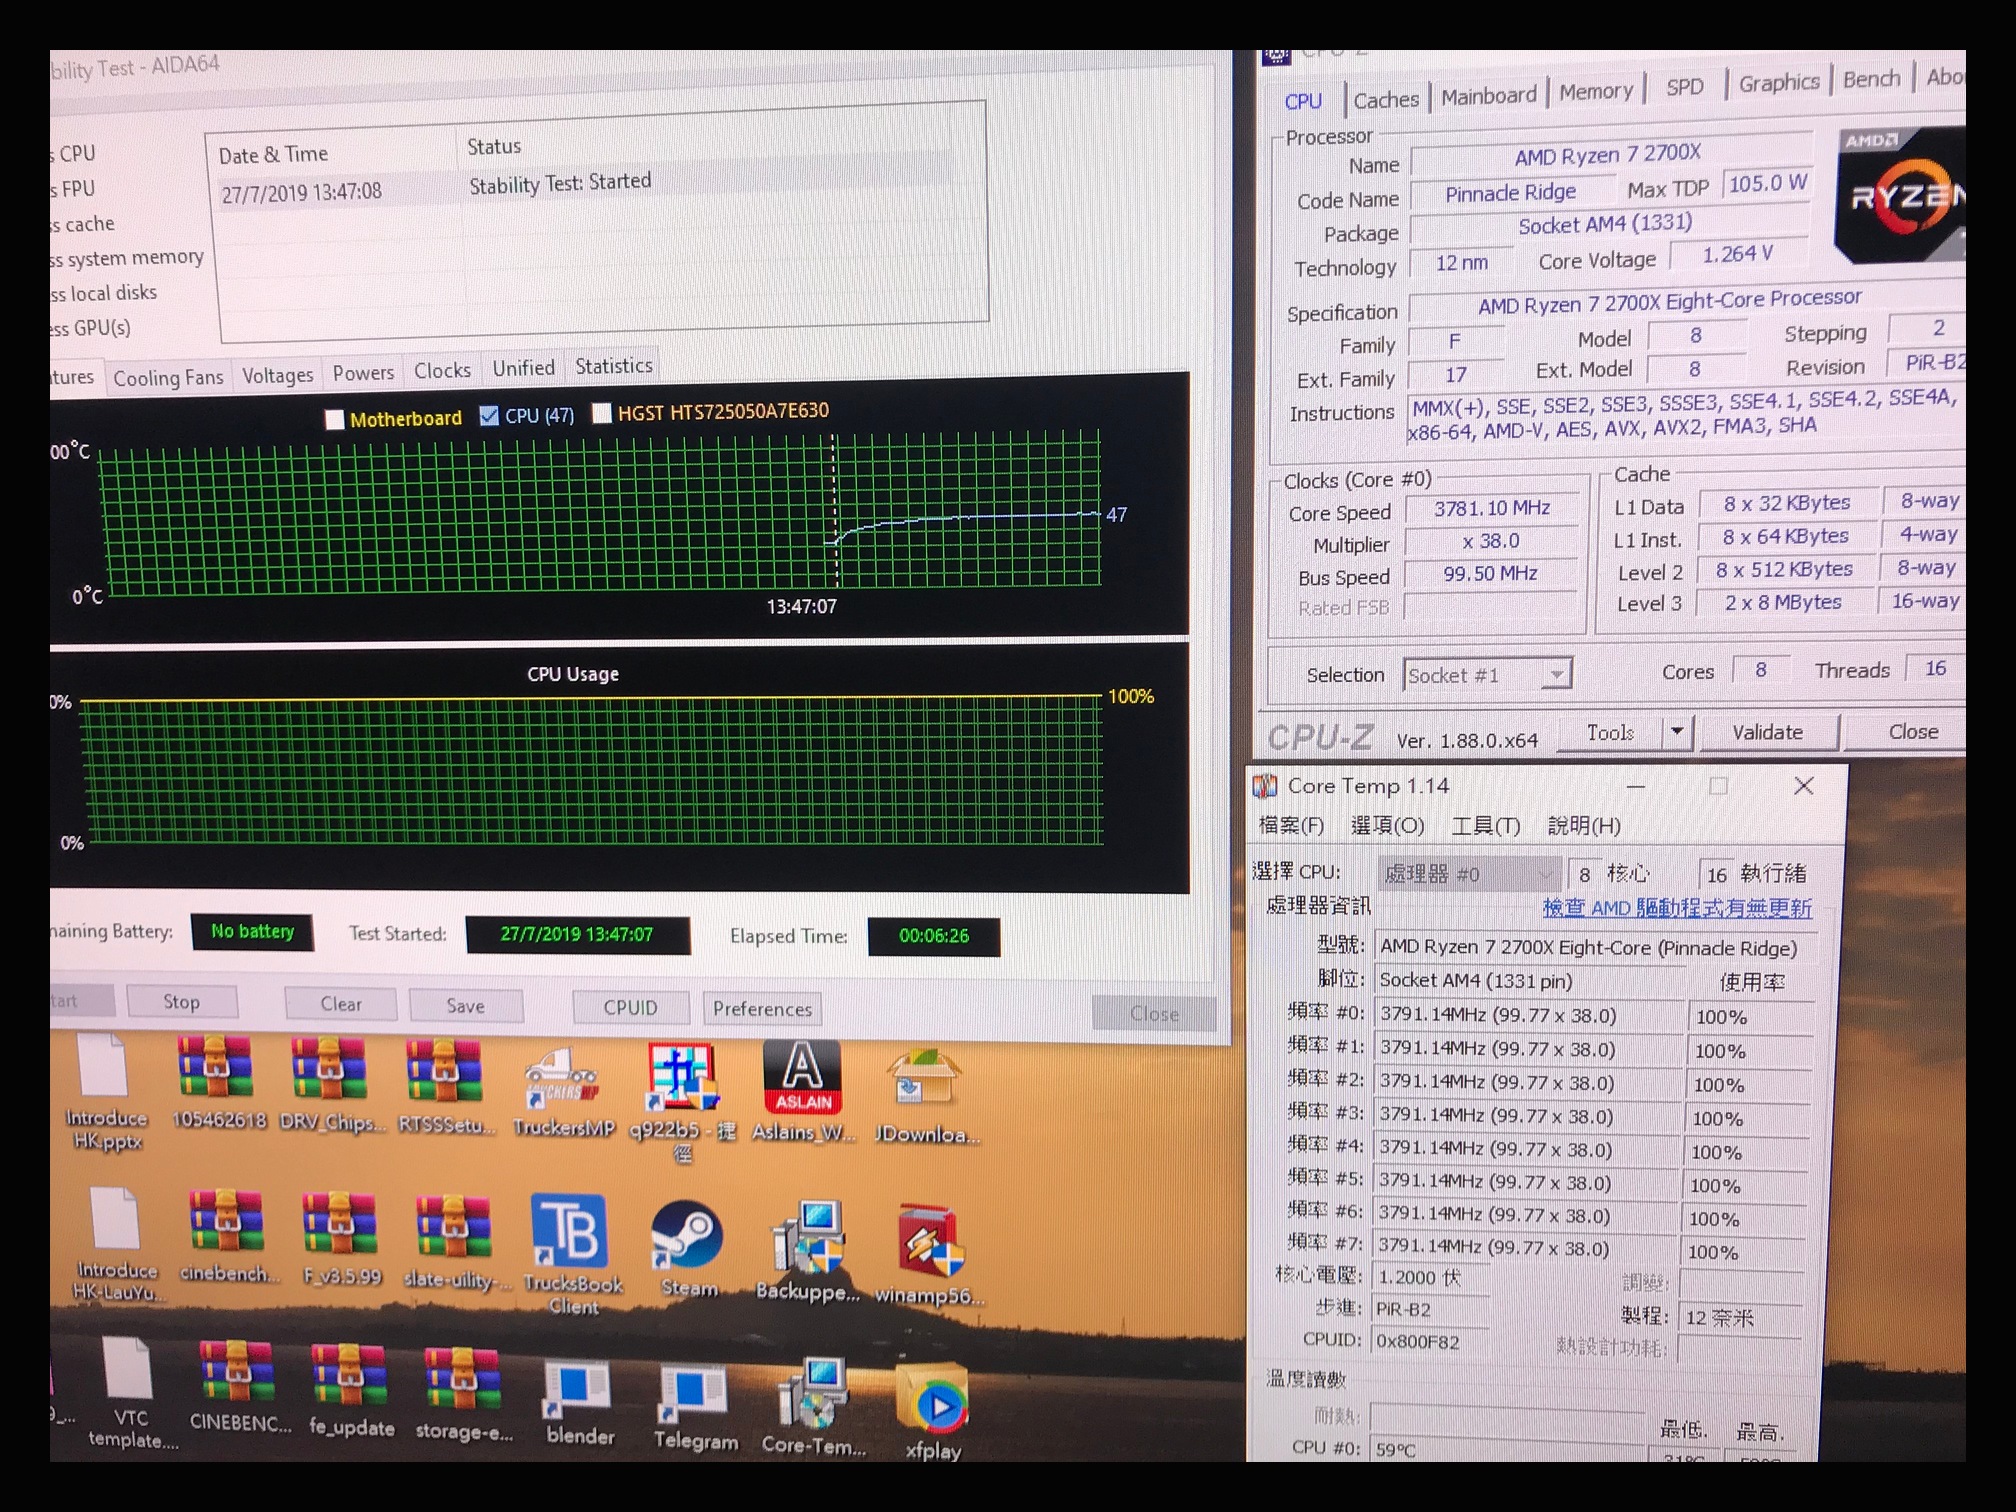Click the Close button in CPU-Z

point(1911,732)
